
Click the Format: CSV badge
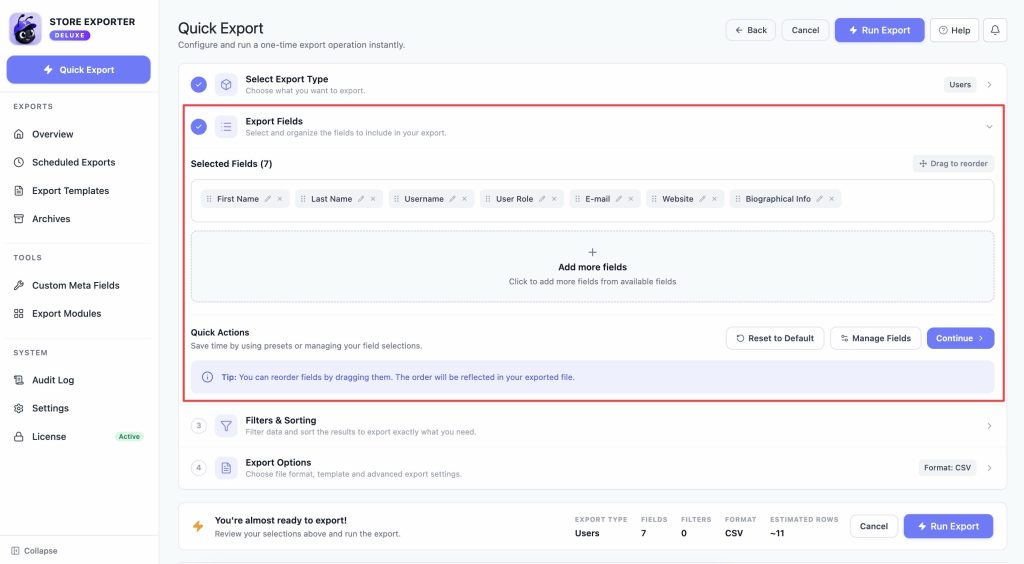(x=947, y=468)
